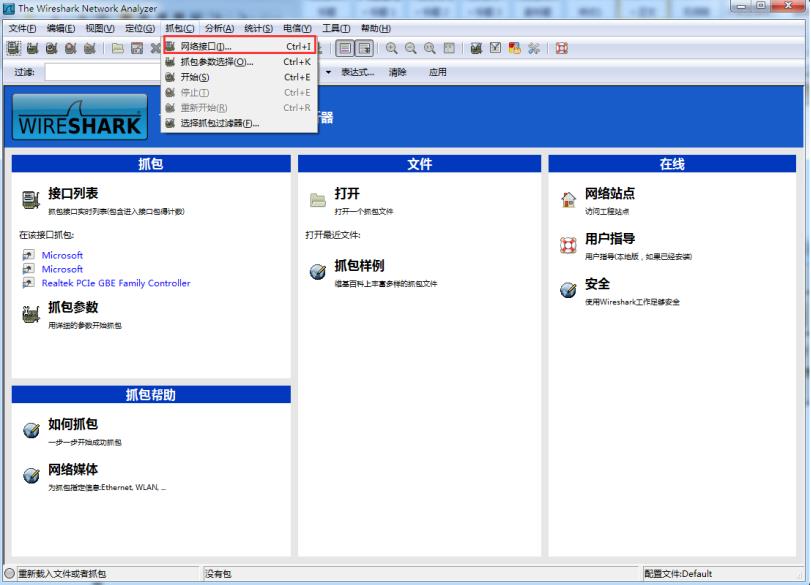Click the save capture file toolbar icon

[137, 49]
